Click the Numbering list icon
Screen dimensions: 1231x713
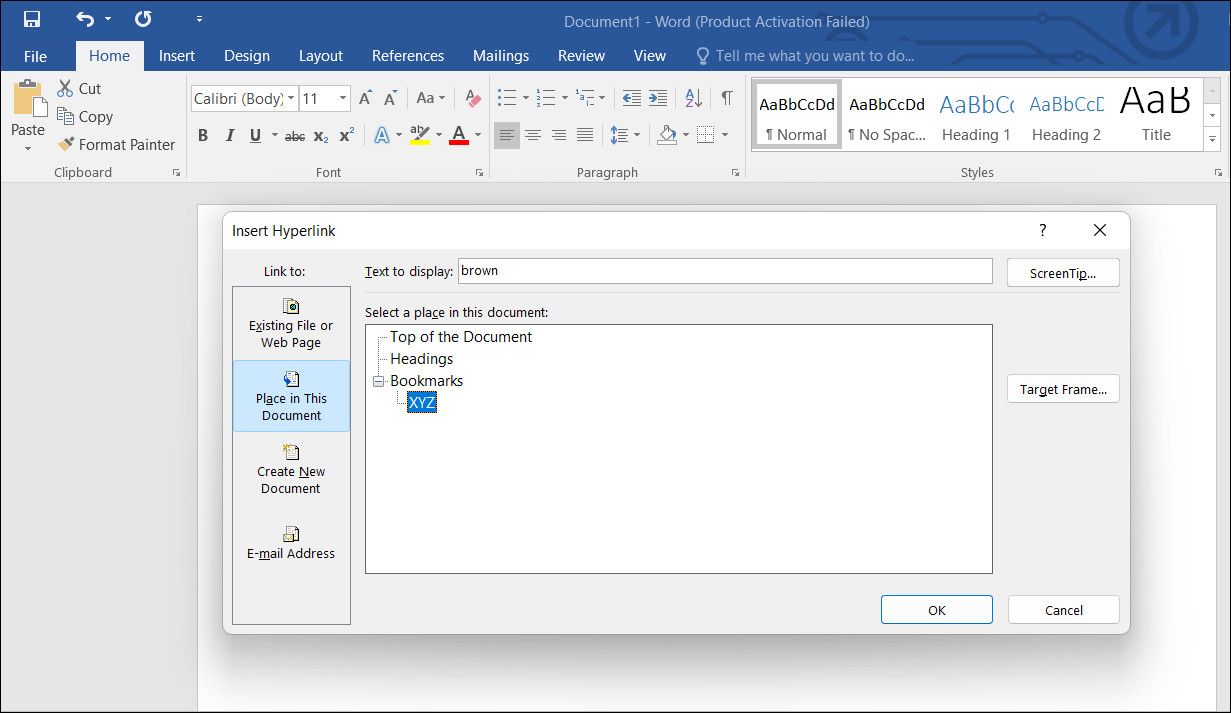click(546, 98)
